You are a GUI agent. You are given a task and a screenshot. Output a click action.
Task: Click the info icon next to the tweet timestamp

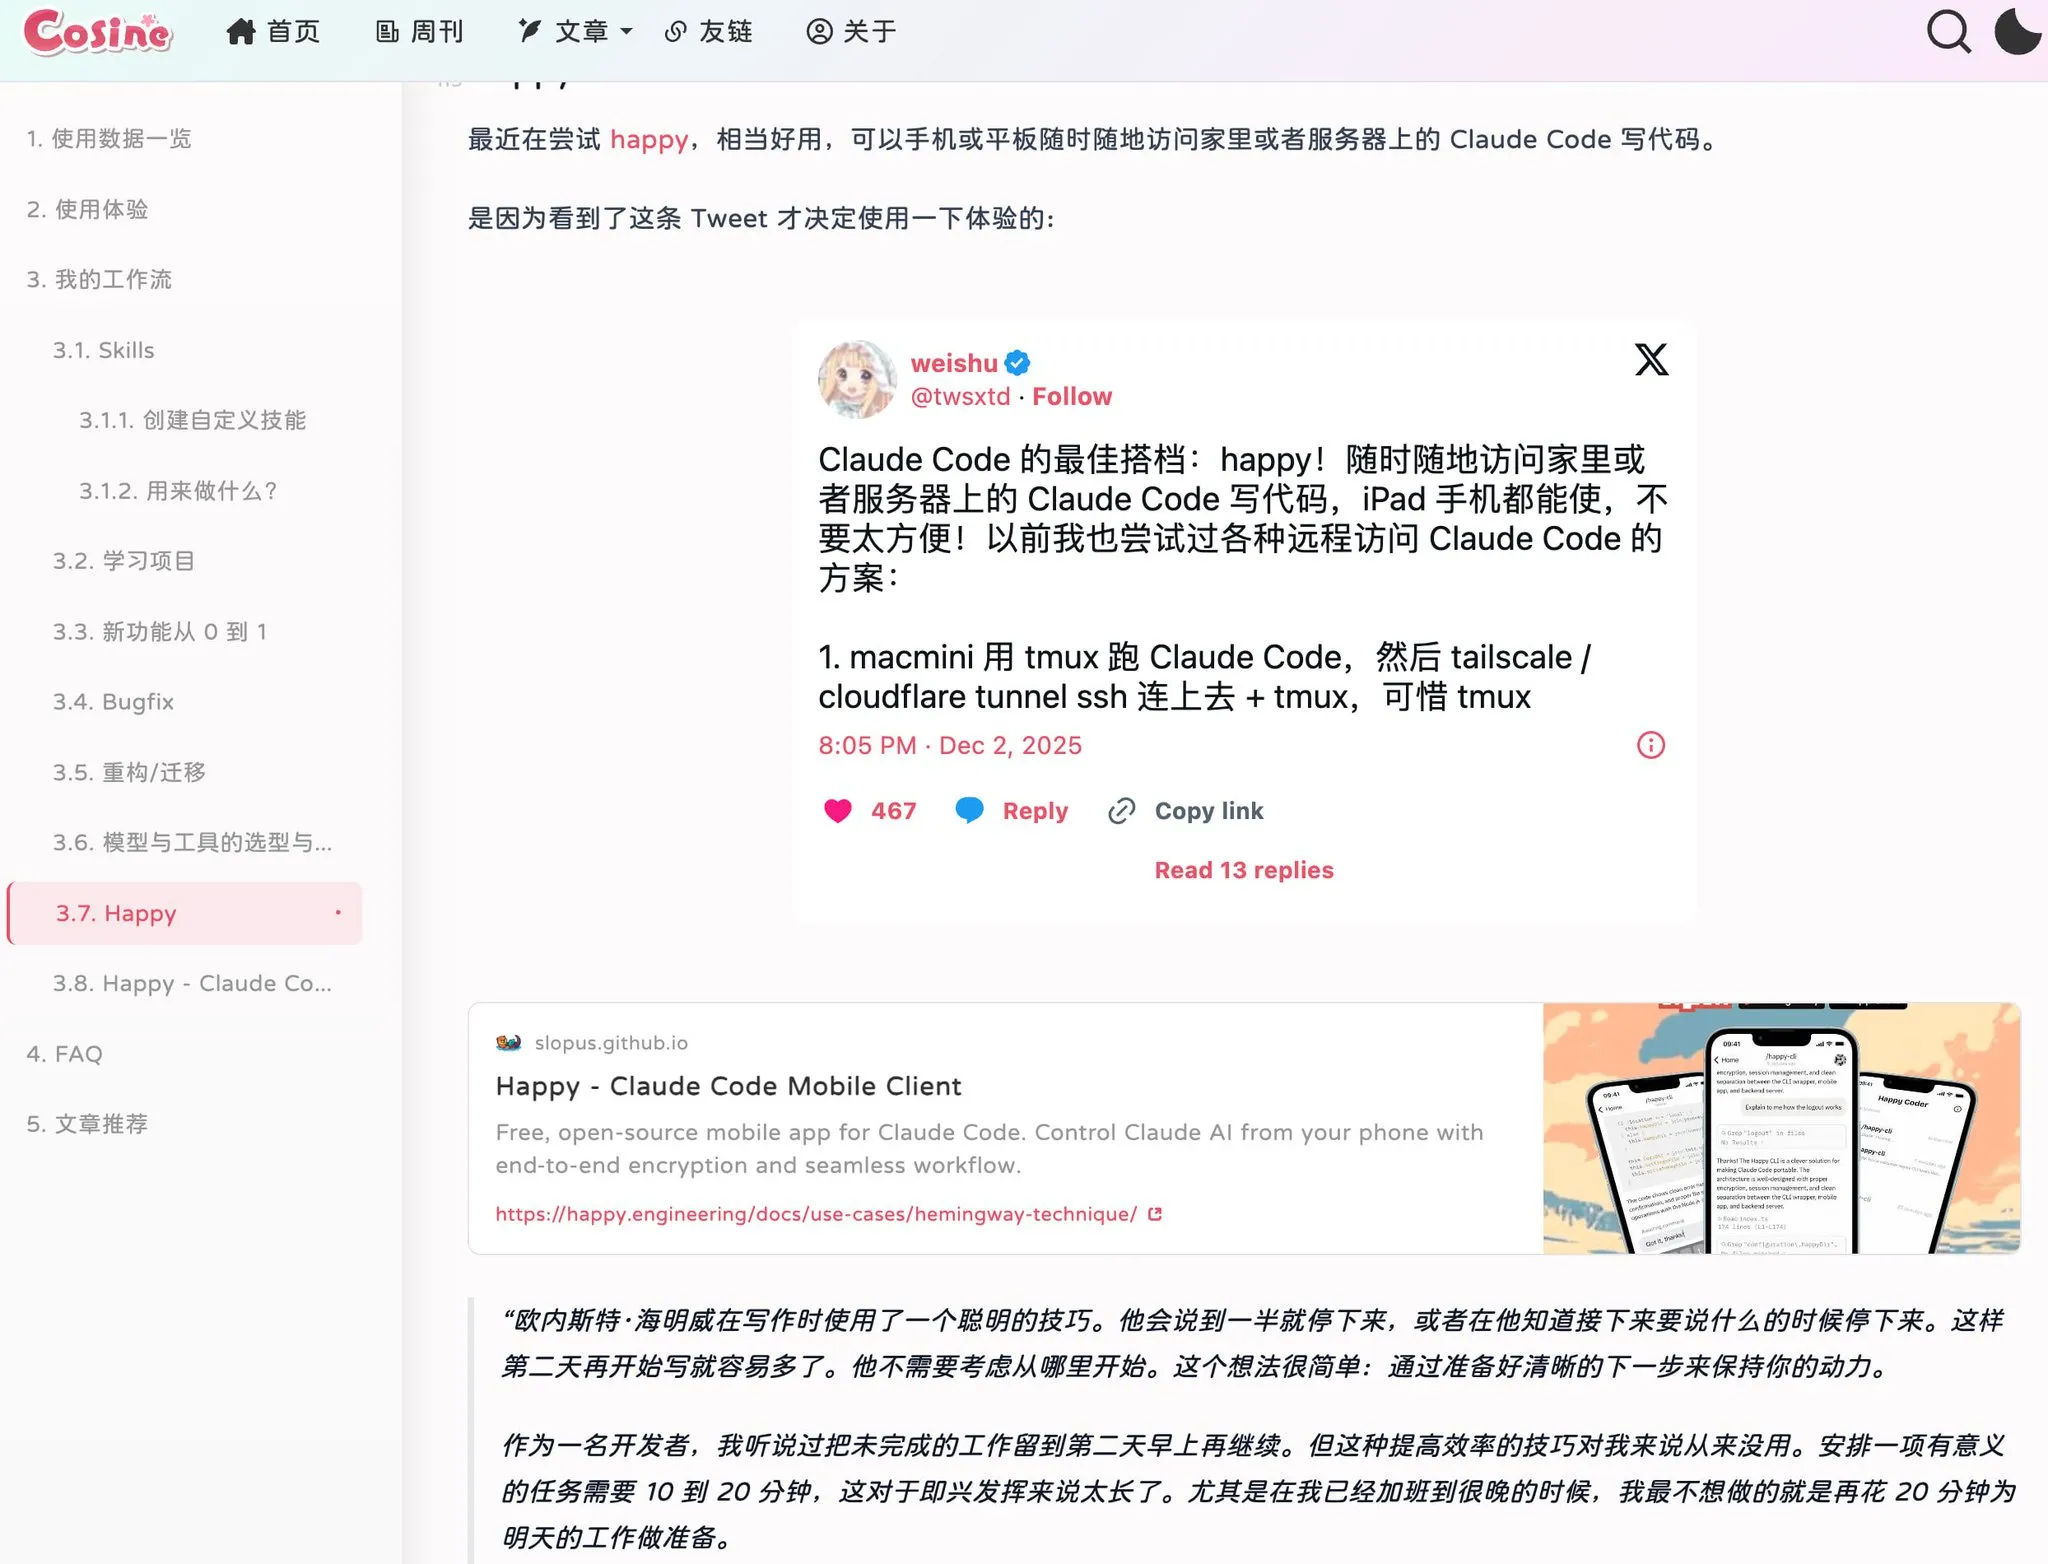tap(1649, 745)
